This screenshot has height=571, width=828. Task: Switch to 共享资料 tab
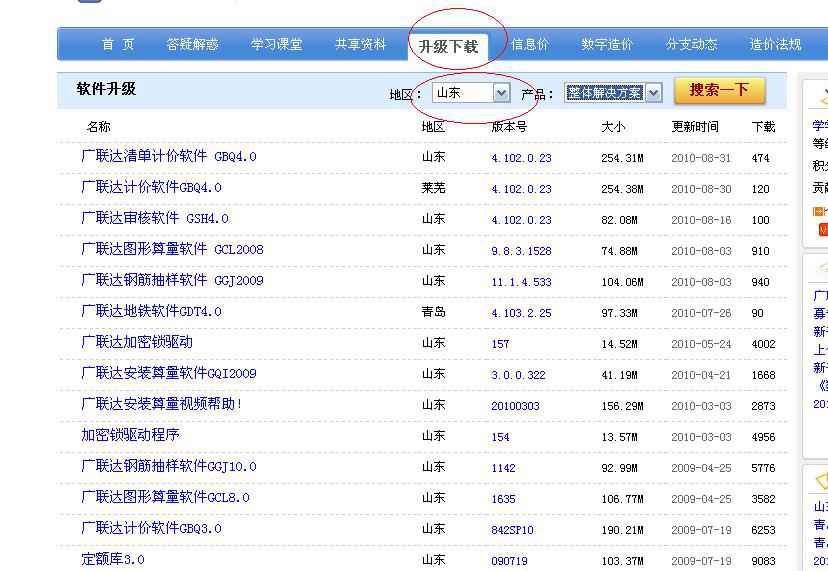click(x=361, y=44)
